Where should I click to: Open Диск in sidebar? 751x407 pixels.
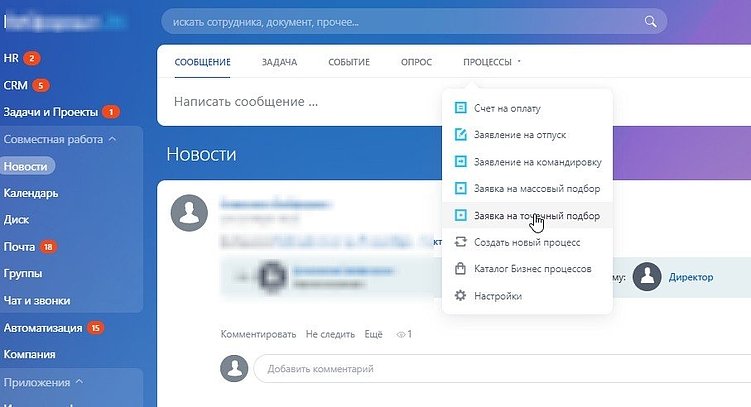(16, 220)
